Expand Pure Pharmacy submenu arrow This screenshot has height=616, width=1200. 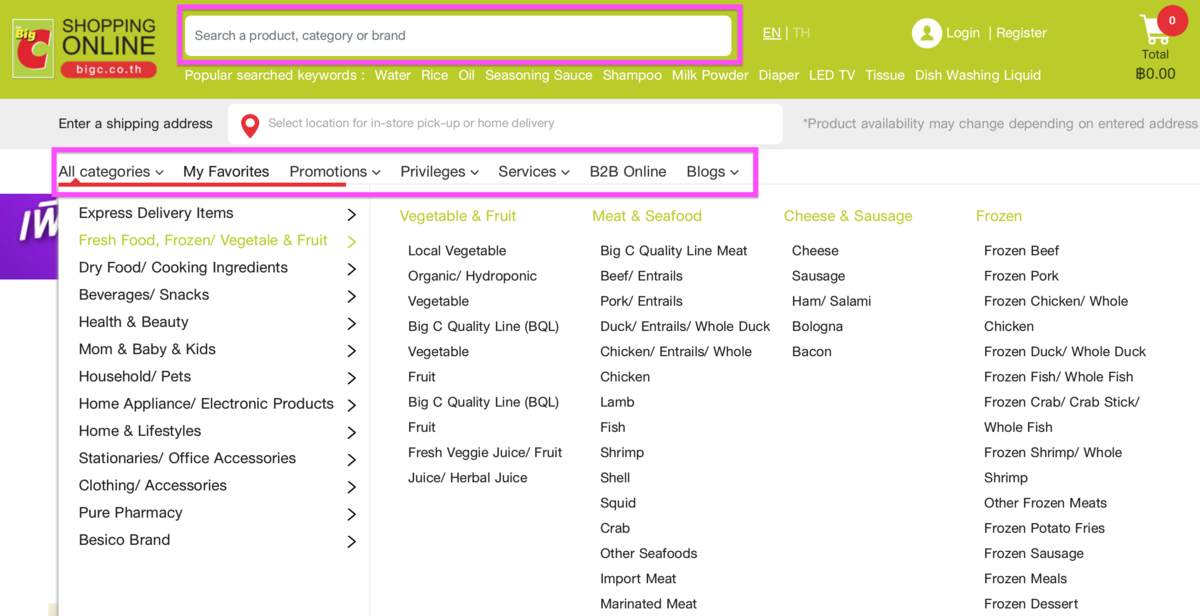click(x=351, y=514)
